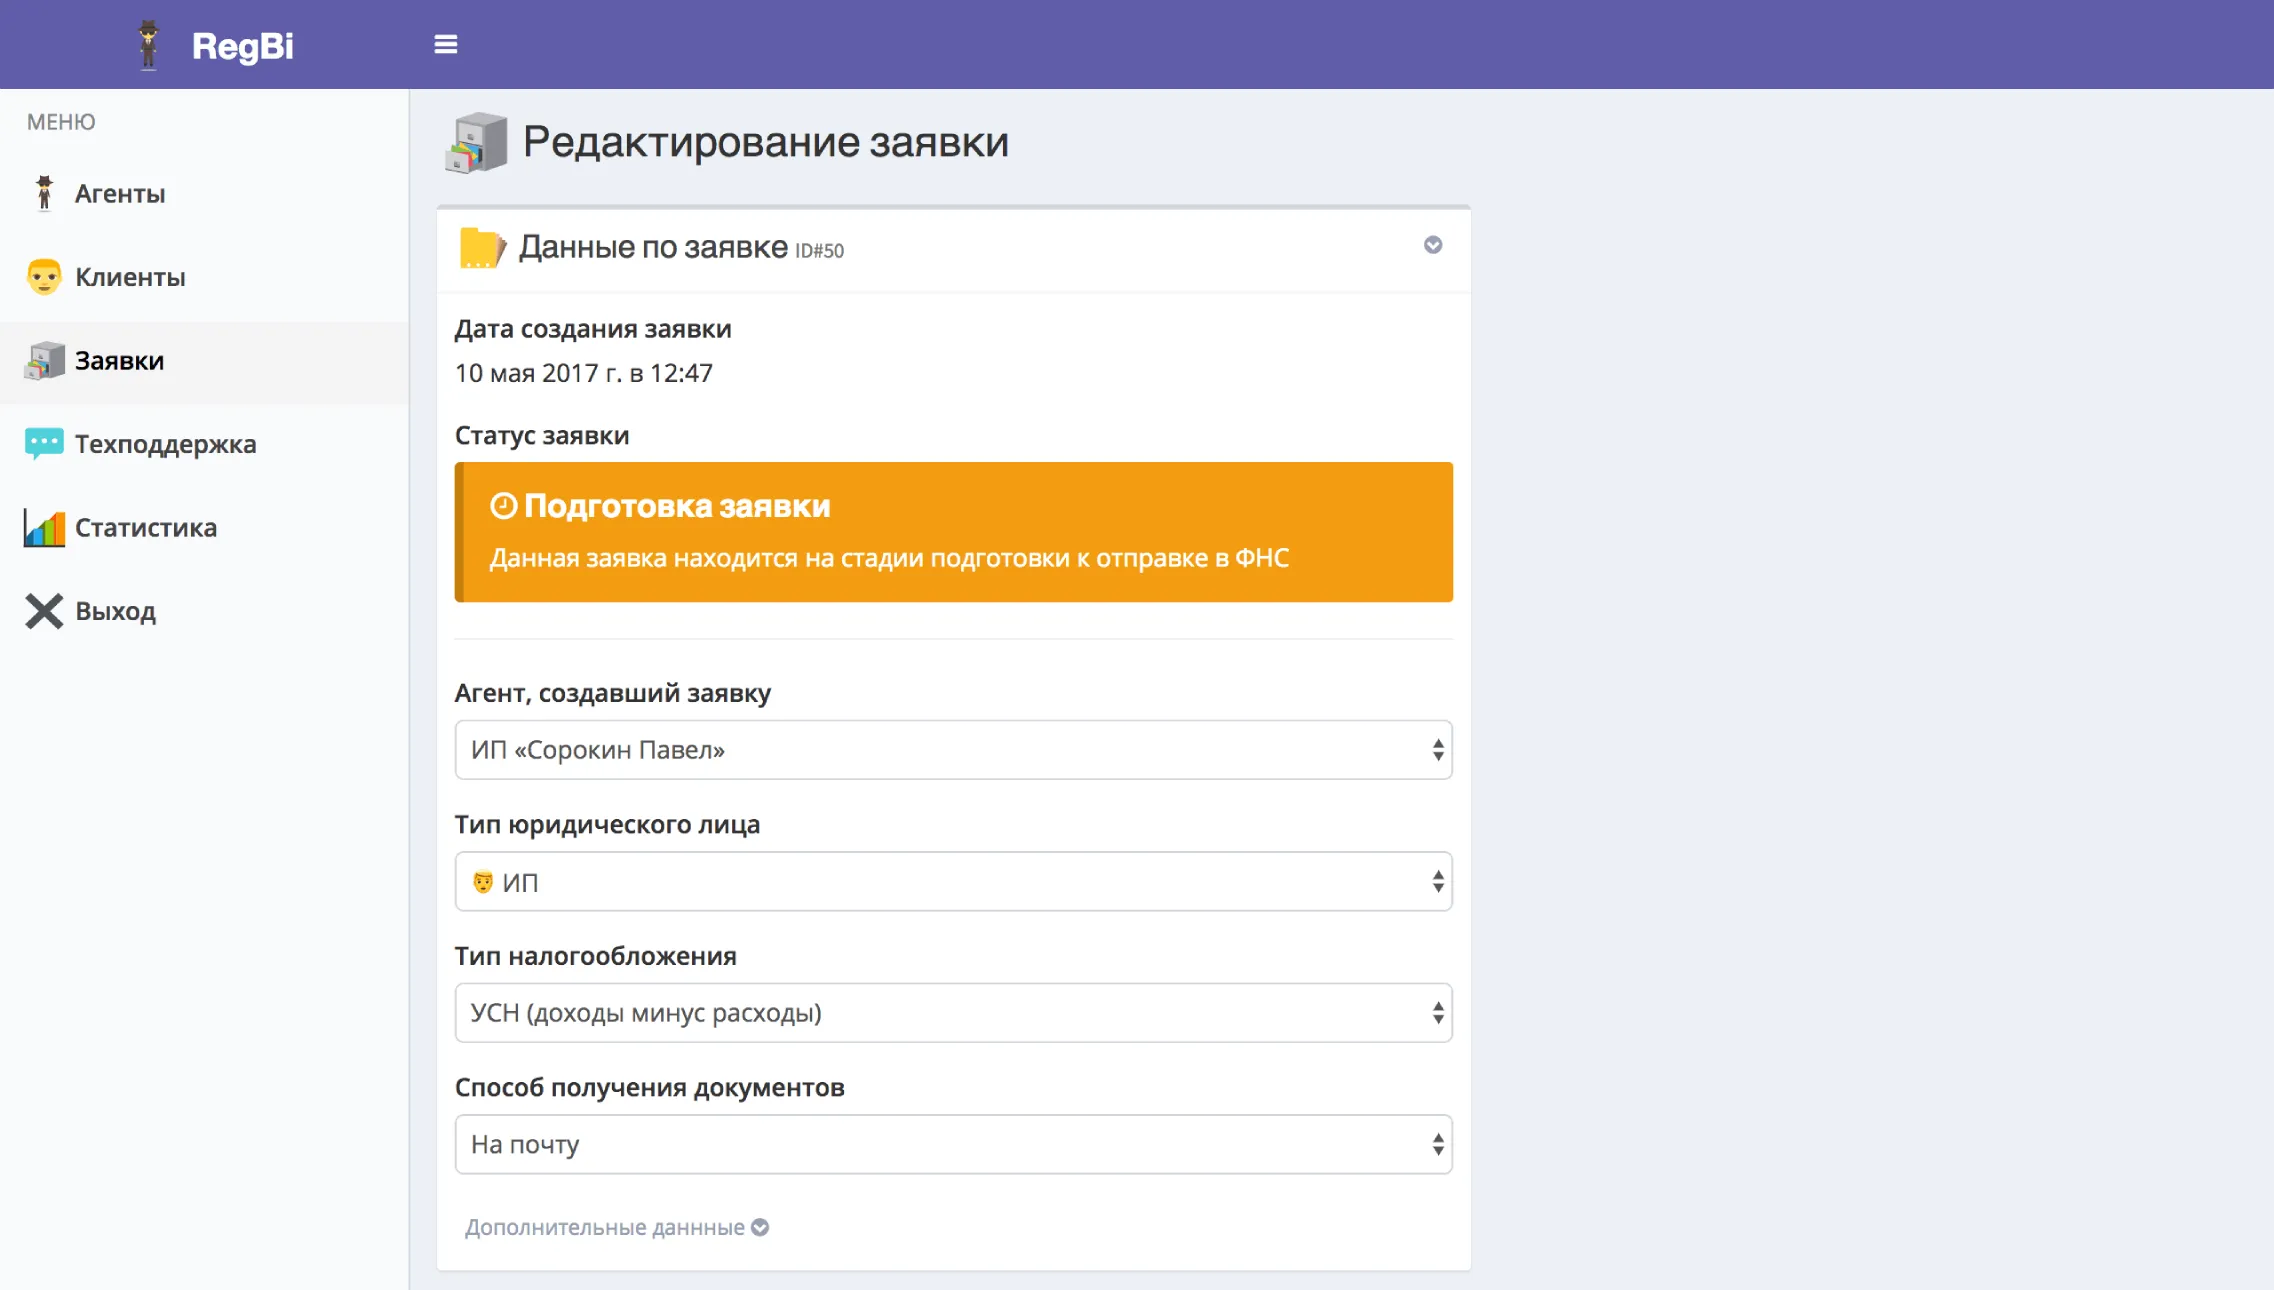Click the face icon beside Клиенты

(x=44, y=277)
